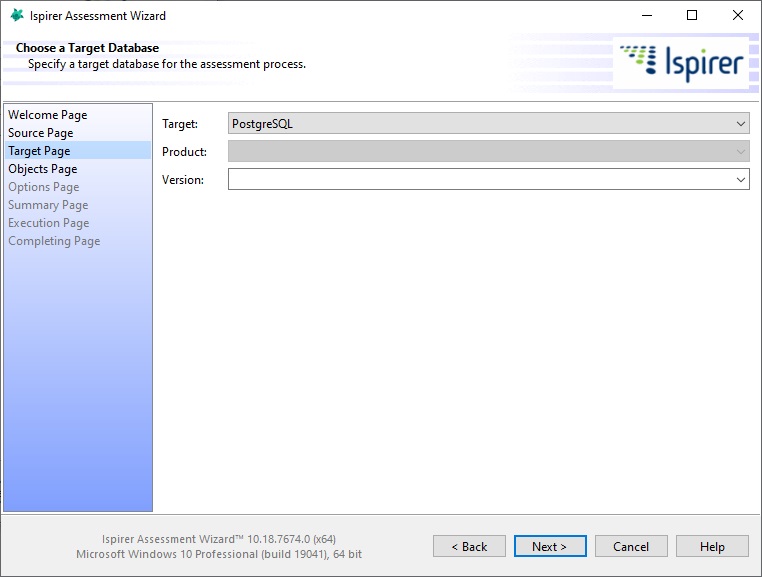This screenshot has height=577, width=762.
Task: Click the Ispirer app icon in title bar
Action: click(17, 16)
